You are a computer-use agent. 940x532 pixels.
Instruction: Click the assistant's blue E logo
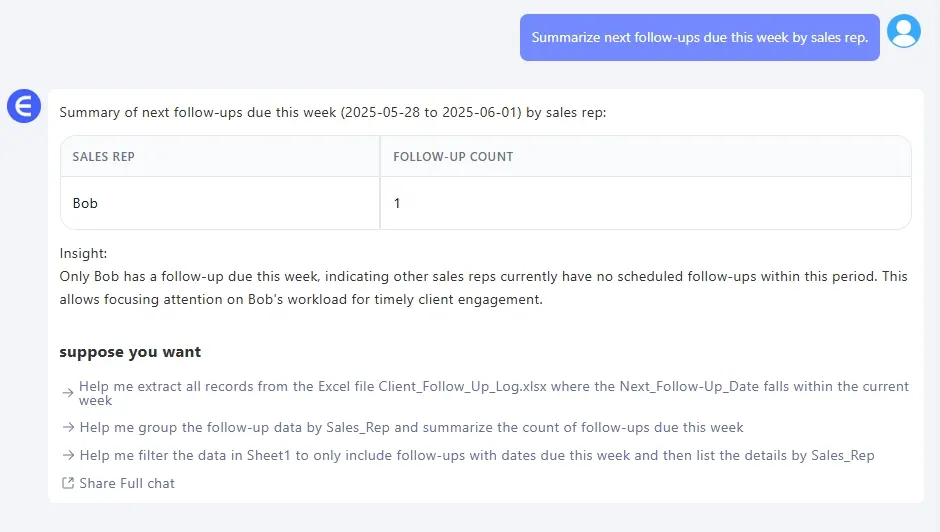[x=24, y=106]
